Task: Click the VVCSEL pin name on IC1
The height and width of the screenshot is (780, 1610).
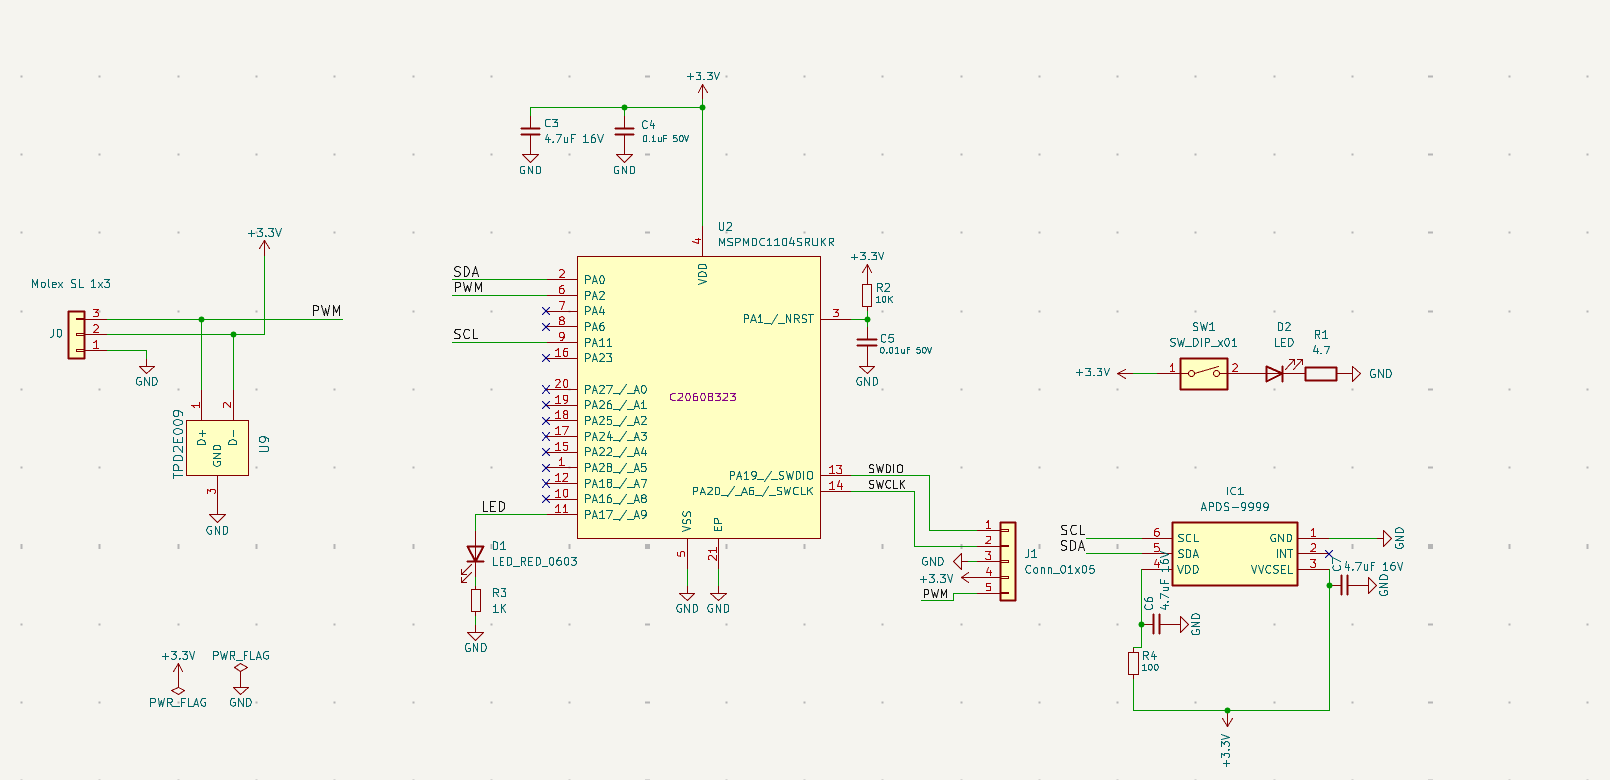Action: pos(1271,570)
